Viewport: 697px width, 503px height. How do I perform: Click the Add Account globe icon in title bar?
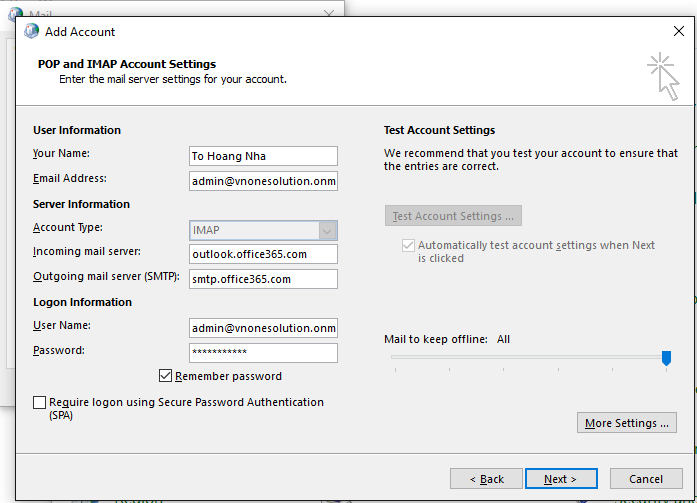(x=31, y=31)
